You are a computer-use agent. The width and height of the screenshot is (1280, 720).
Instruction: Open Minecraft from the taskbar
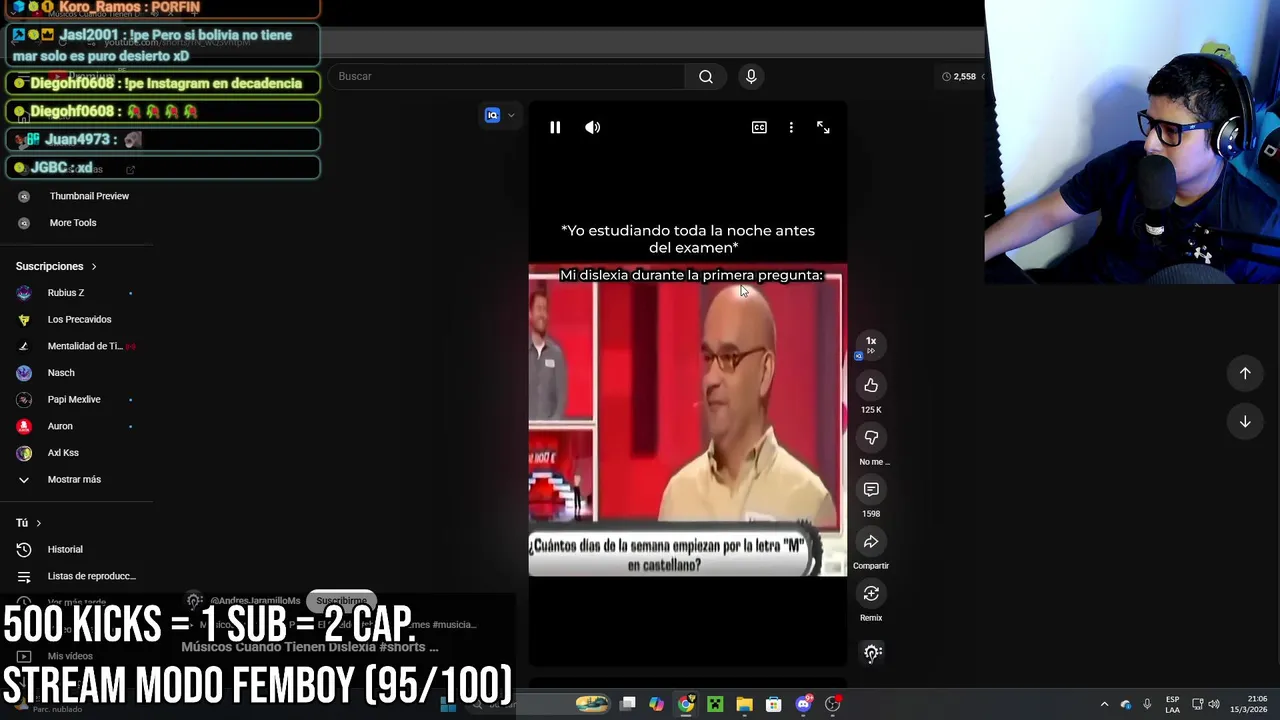tap(715, 704)
